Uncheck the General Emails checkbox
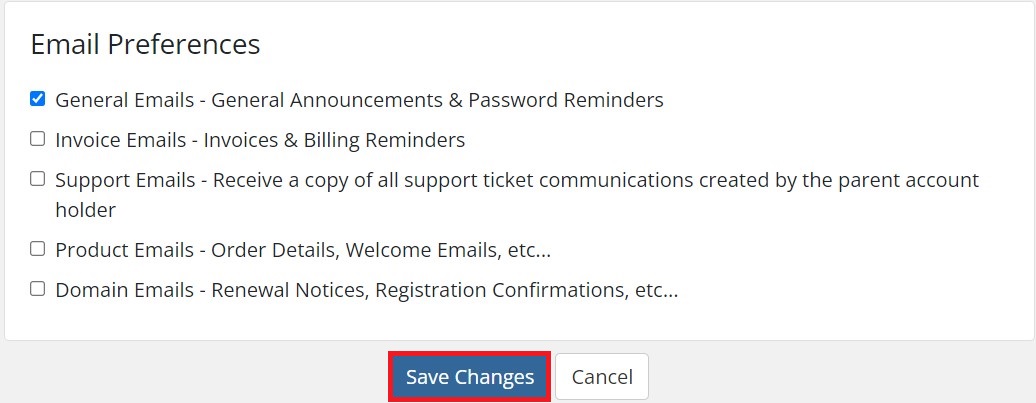The width and height of the screenshot is (1036, 403). point(38,99)
